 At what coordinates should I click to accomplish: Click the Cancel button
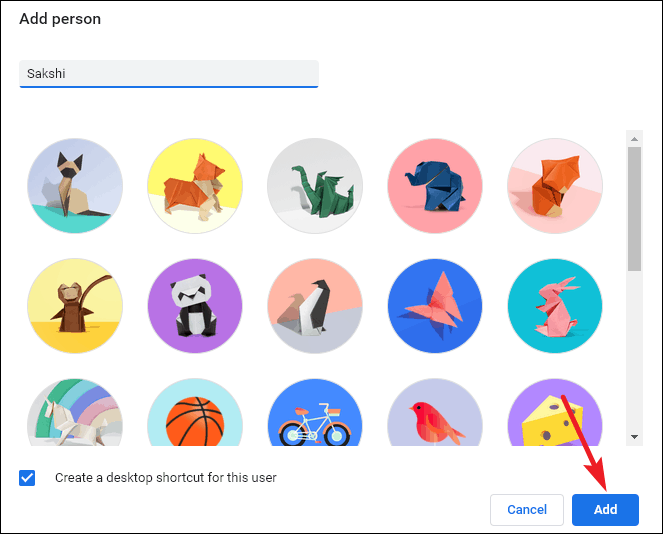click(x=527, y=509)
